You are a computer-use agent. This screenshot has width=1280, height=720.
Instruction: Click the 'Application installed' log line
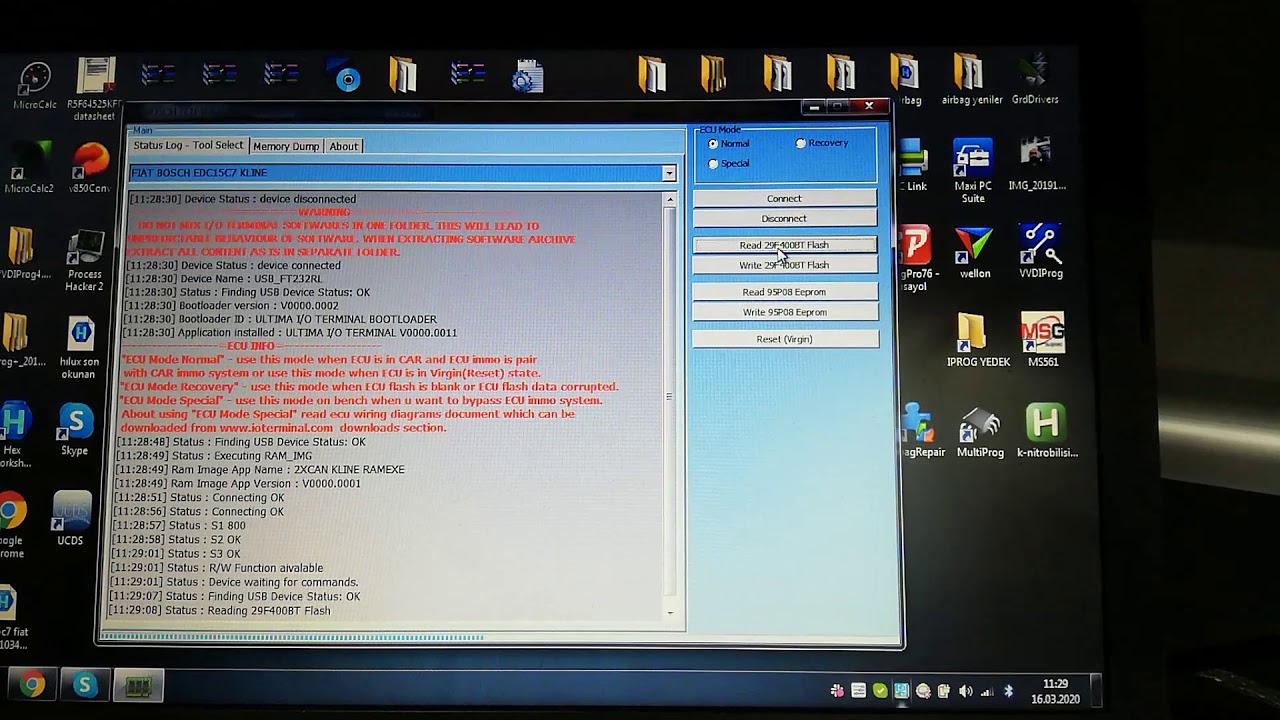pos(290,333)
